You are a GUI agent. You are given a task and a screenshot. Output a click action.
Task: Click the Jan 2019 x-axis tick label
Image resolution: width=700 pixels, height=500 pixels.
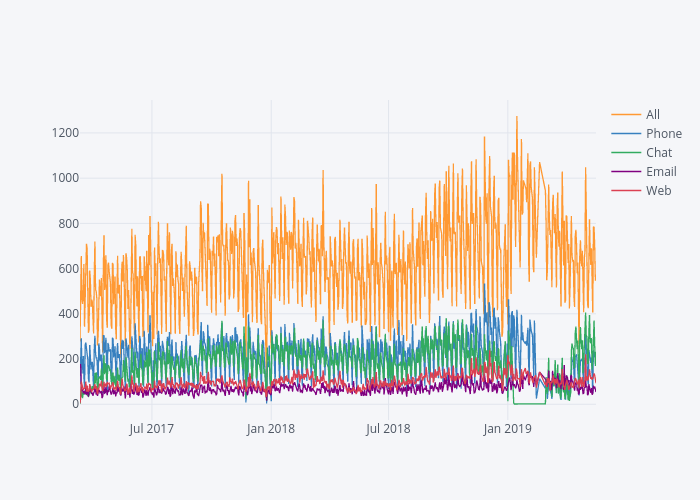[x=507, y=429]
